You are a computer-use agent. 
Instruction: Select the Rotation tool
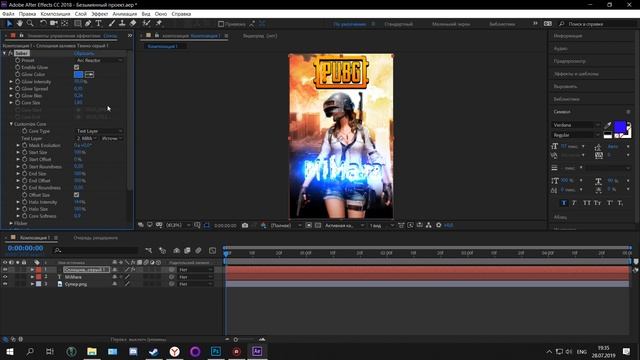(x=43, y=24)
